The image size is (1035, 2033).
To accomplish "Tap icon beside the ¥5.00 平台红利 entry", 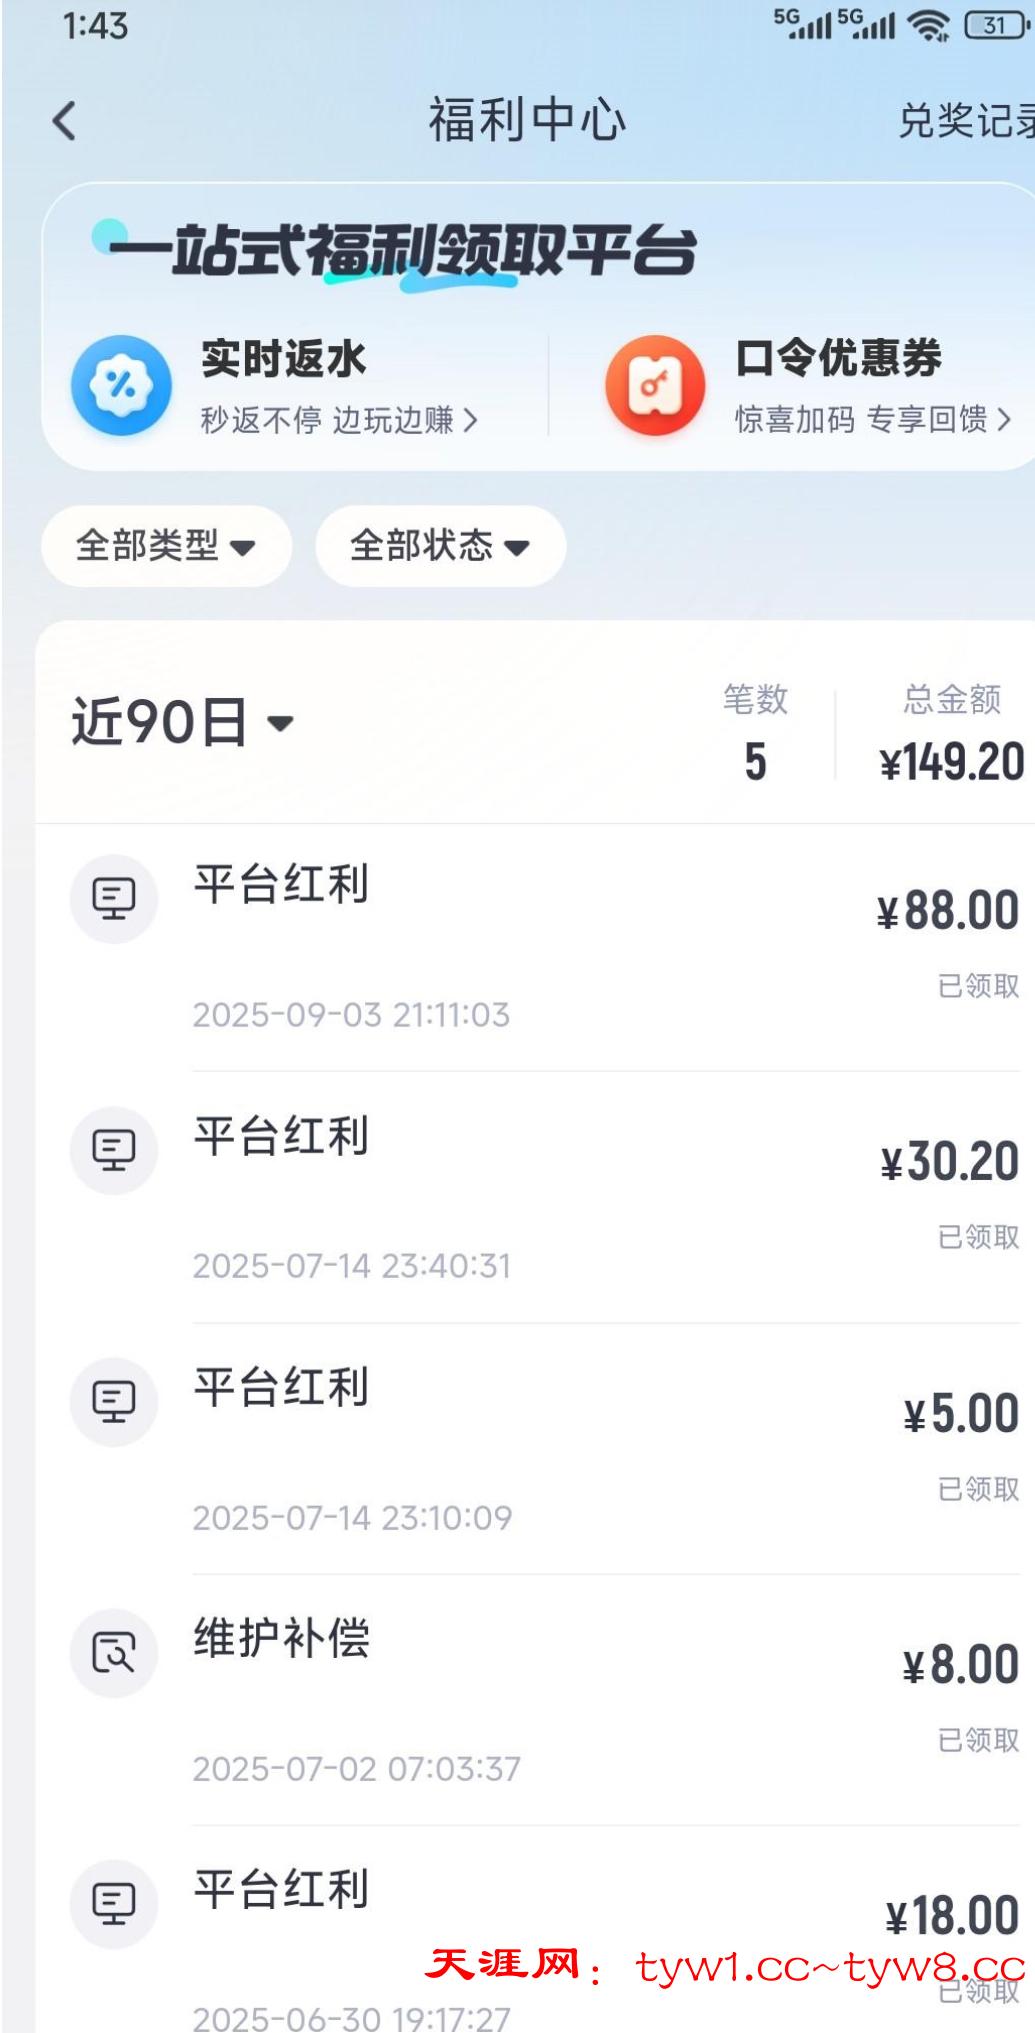I will tap(114, 1400).
